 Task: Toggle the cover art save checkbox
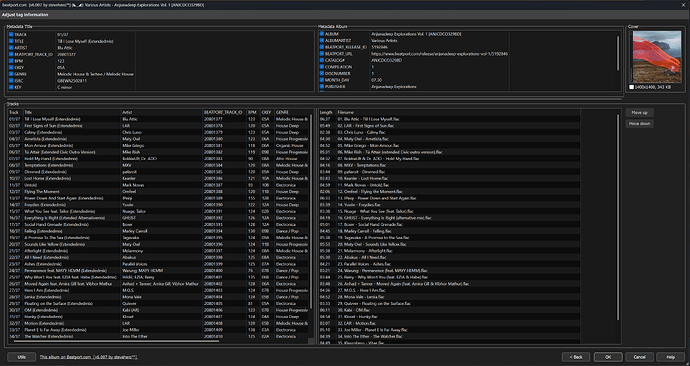click(x=631, y=87)
